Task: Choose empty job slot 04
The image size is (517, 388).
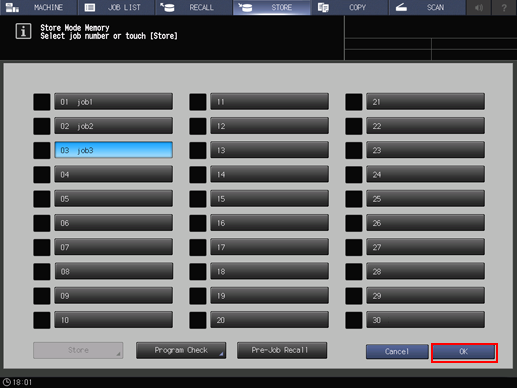Action: pos(114,174)
